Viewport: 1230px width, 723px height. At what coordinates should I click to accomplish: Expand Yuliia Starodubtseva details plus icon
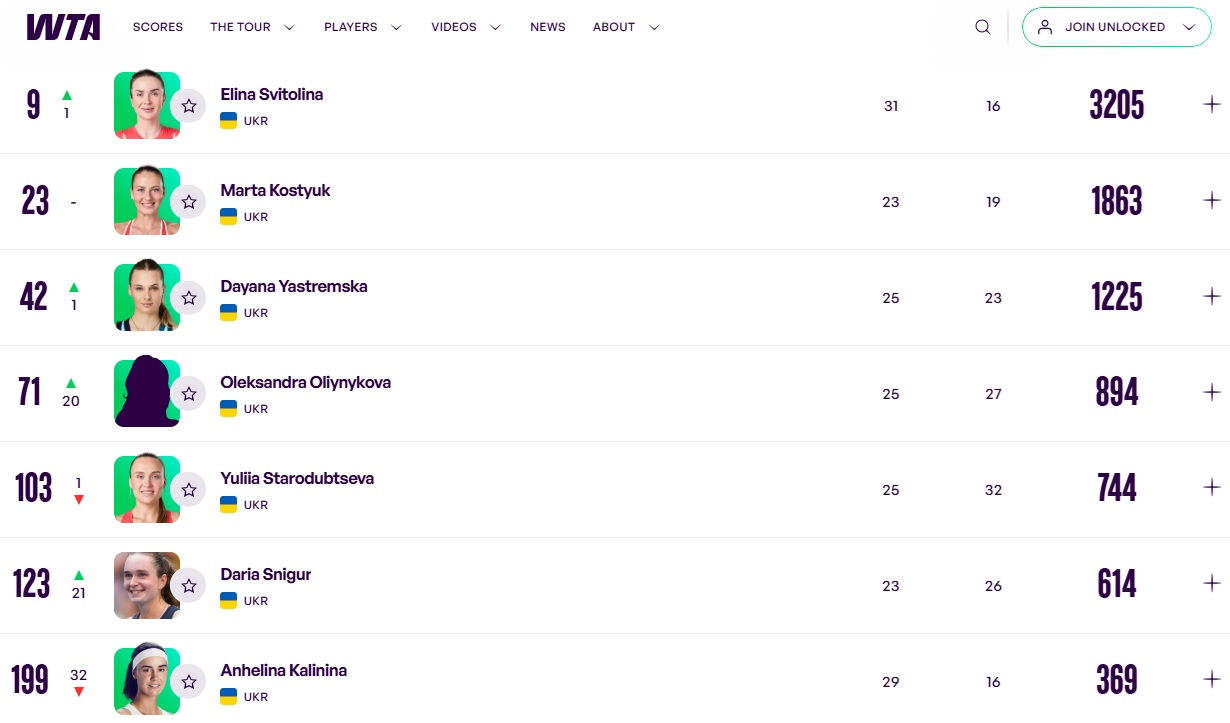point(1212,488)
